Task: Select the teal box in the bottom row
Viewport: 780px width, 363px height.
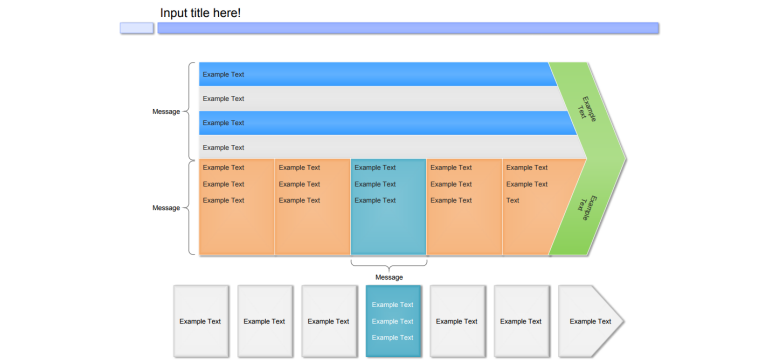Action: coord(393,321)
